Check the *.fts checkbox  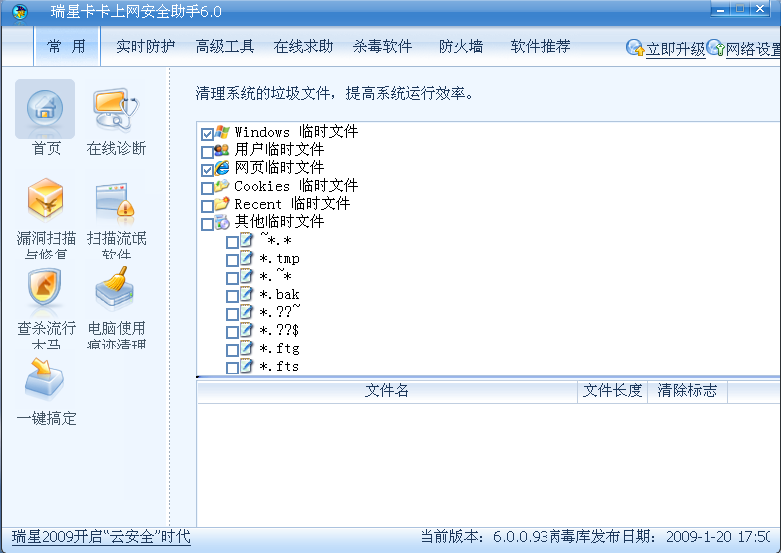pos(232,368)
